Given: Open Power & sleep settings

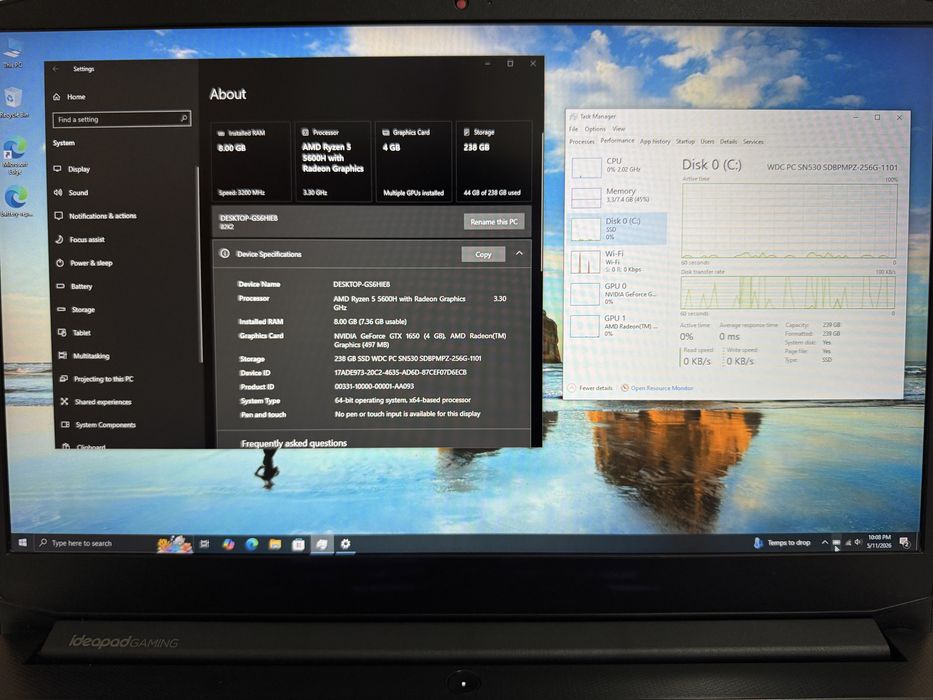Looking at the screenshot, I should (x=84, y=262).
